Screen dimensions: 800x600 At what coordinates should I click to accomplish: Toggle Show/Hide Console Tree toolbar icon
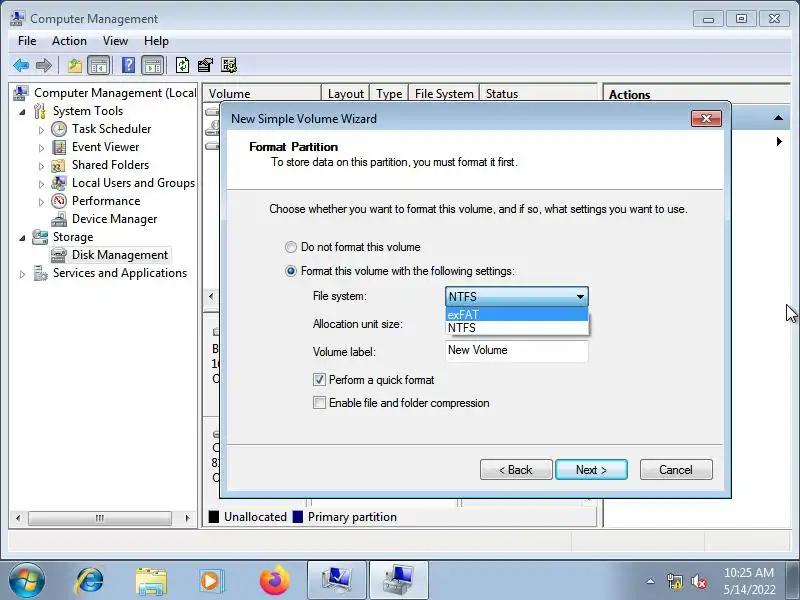click(x=98, y=65)
